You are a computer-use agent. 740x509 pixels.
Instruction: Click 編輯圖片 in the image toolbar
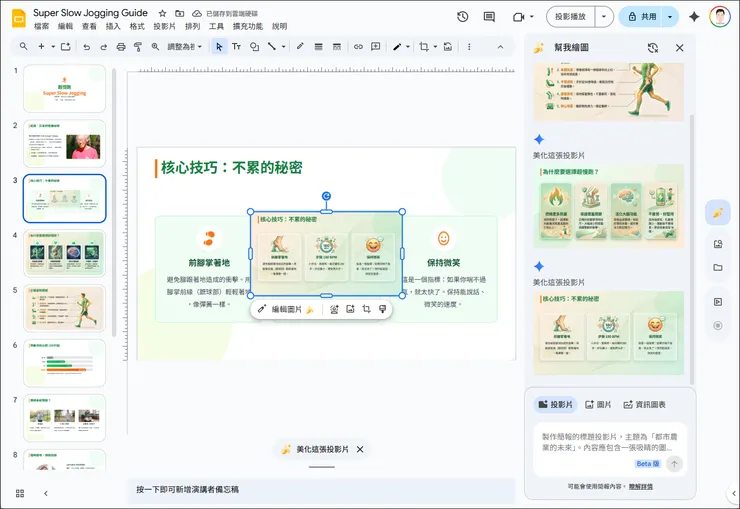(286, 309)
